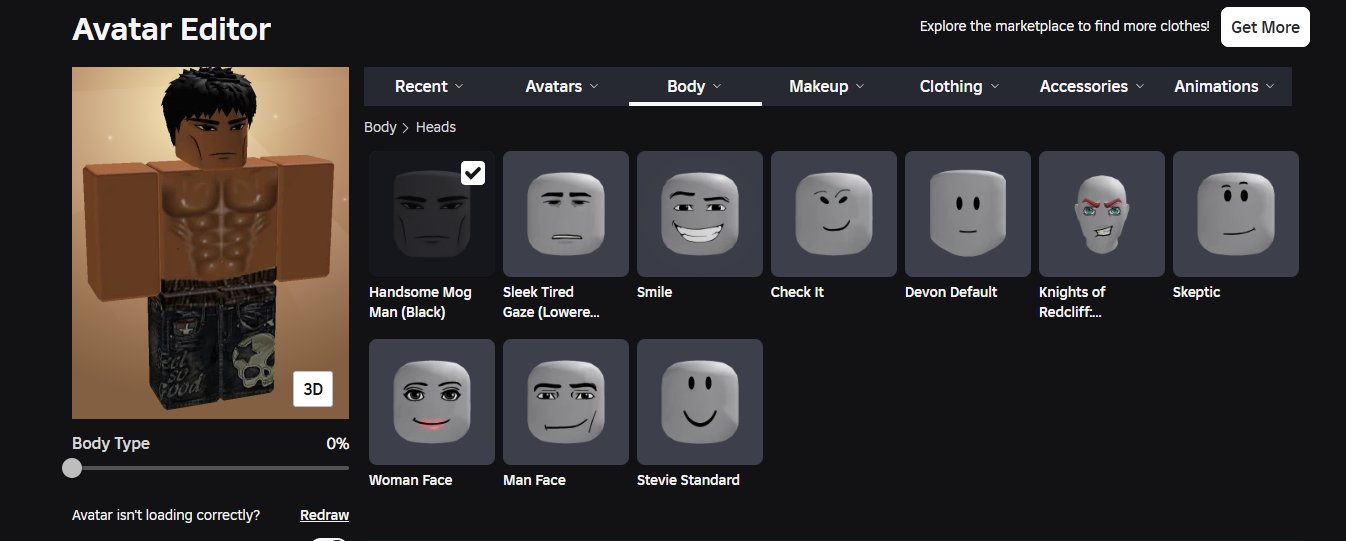Image resolution: width=1346 pixels, height=541 pixels.
Task: Click the Skeptic item name
Action: (1197, 292)
